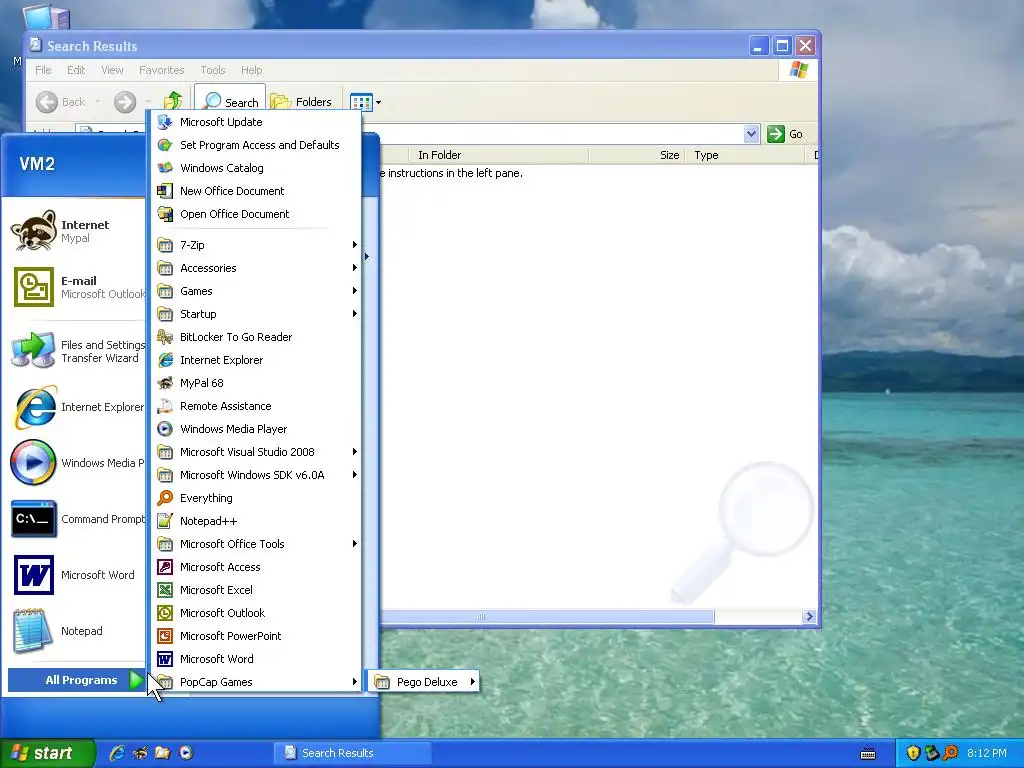Expand PopCap Games folder
Screen dimensions: 1024x768
pyautogui.click(x=256, y=682)
